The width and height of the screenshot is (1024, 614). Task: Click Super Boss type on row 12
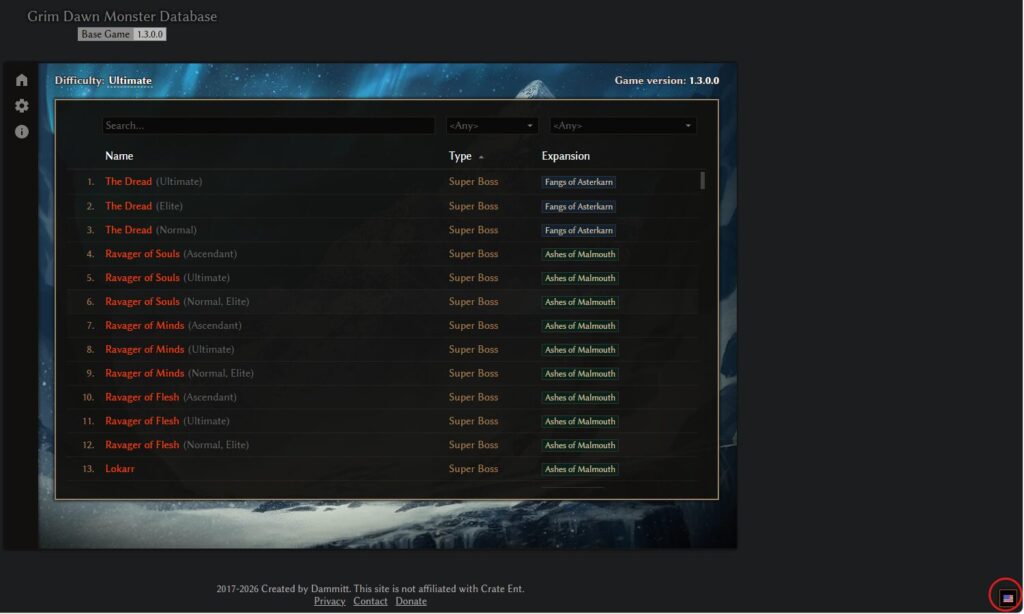point(473,445)
